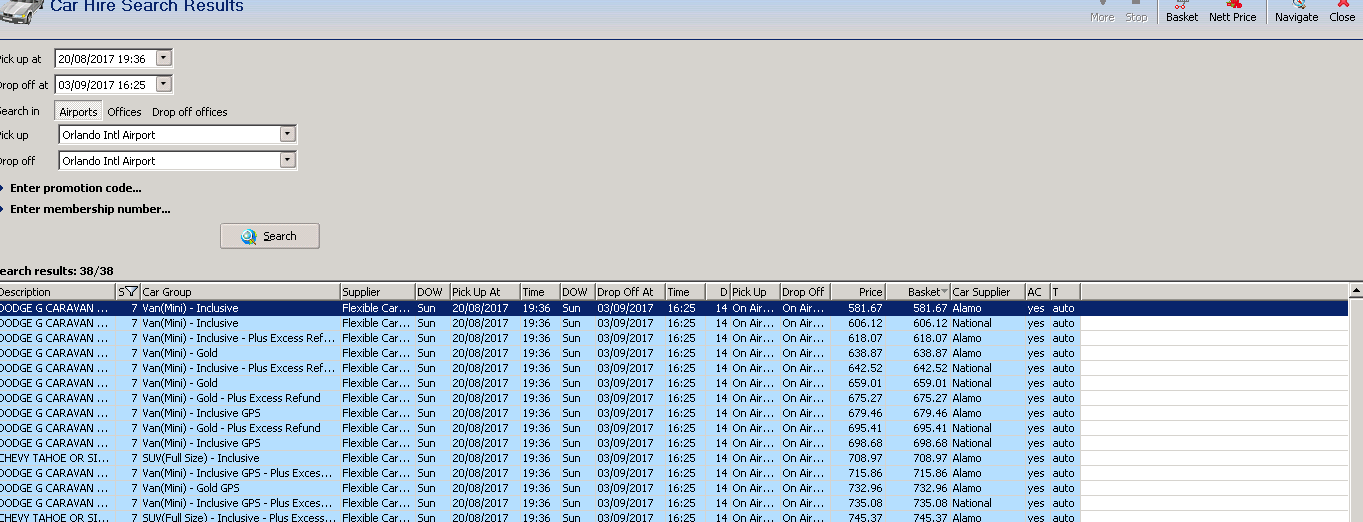Expand the Drop off location dropdown

tap(288, 160)
